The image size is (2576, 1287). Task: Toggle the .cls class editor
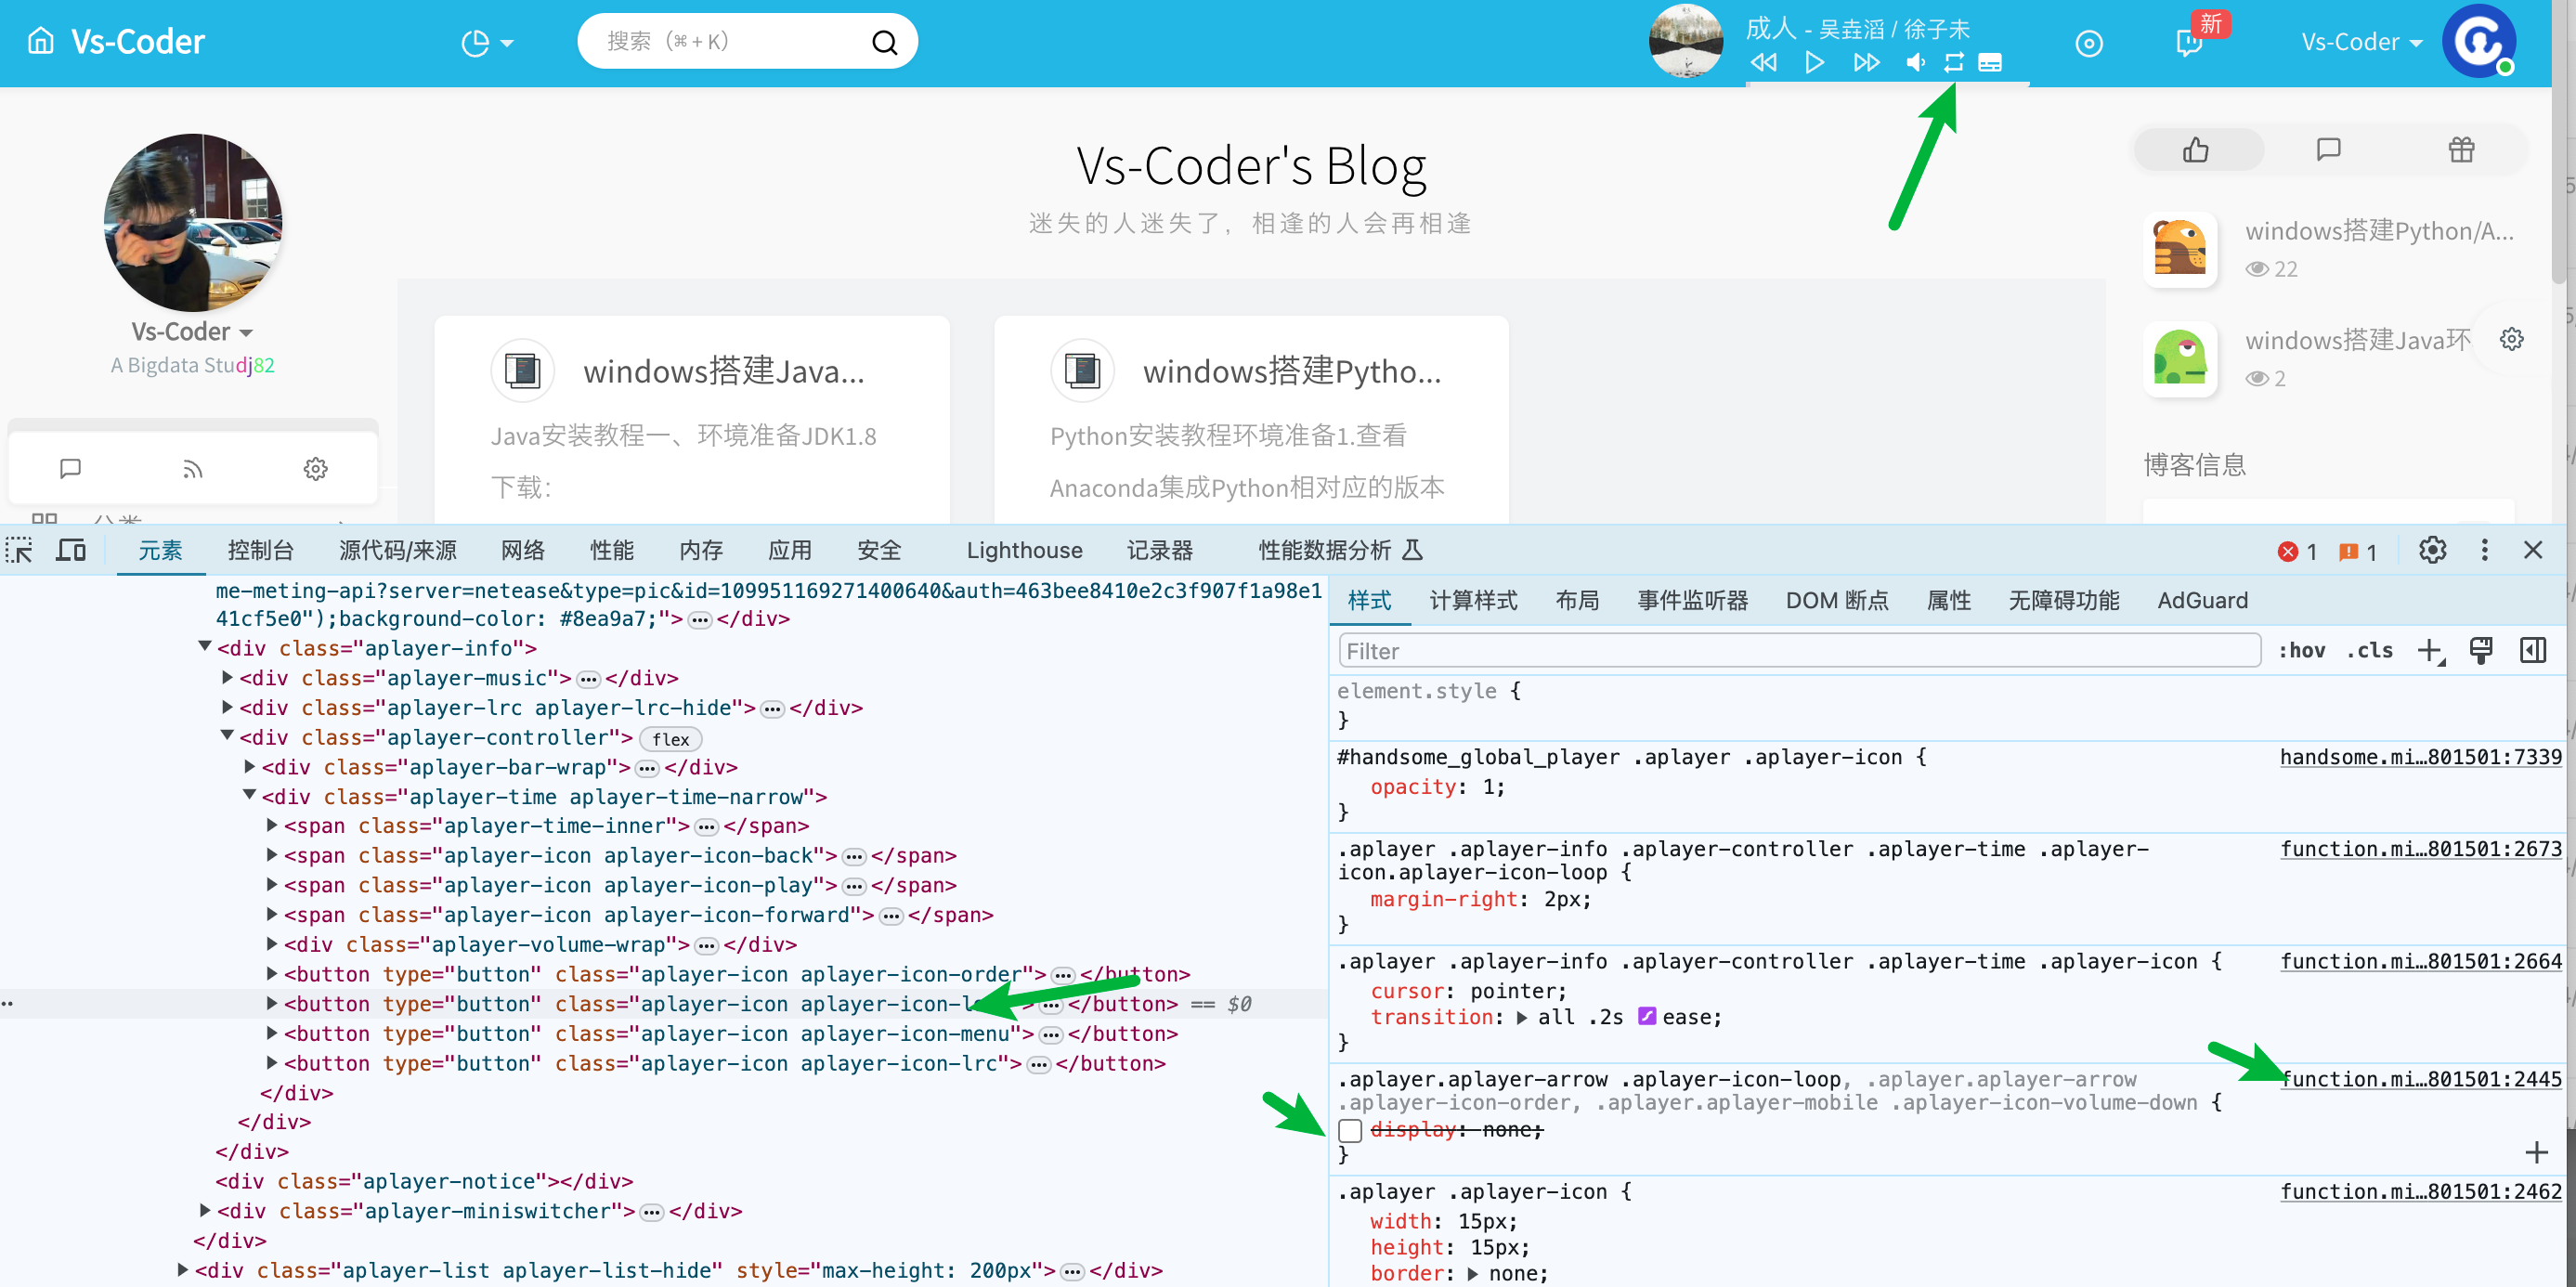pyautogui.click(x=2369, y=651)
